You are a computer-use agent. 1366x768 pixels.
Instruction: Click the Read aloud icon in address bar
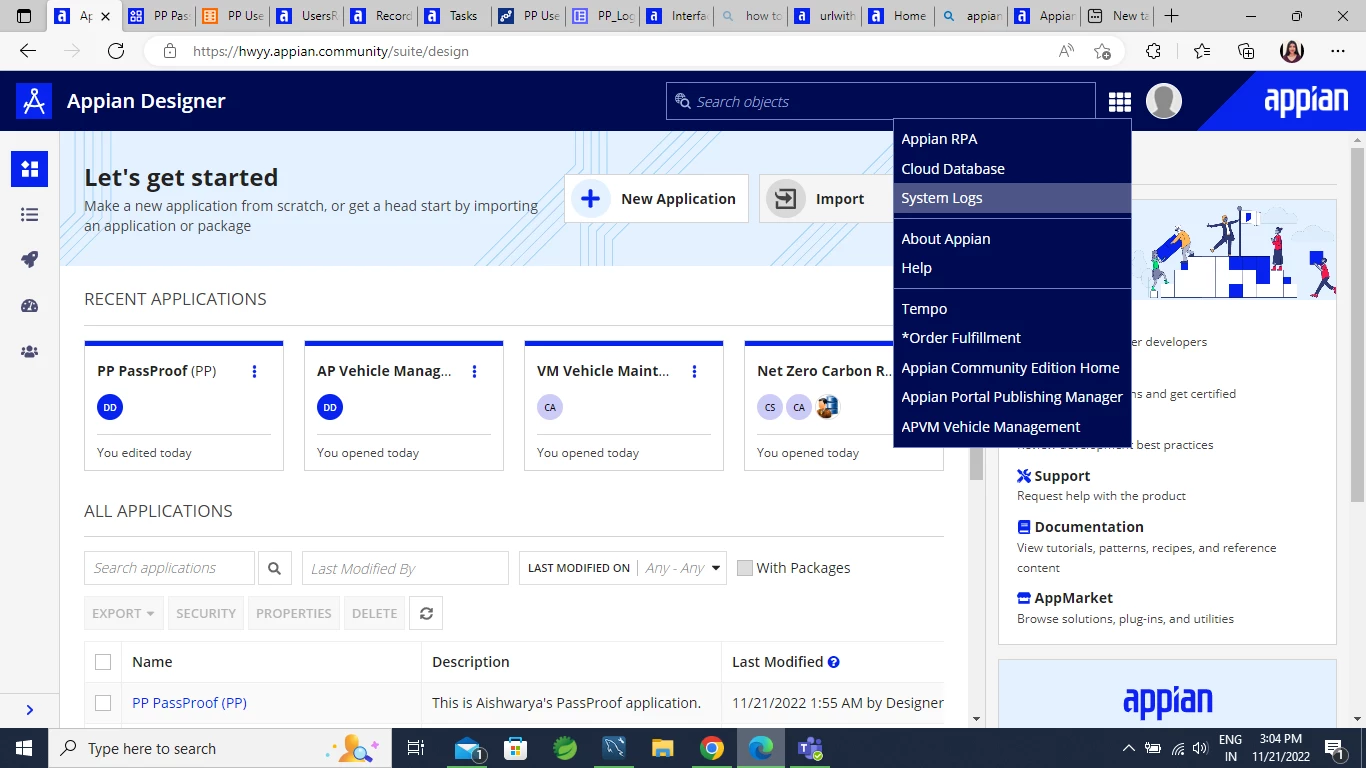[x=1067, y=51]
